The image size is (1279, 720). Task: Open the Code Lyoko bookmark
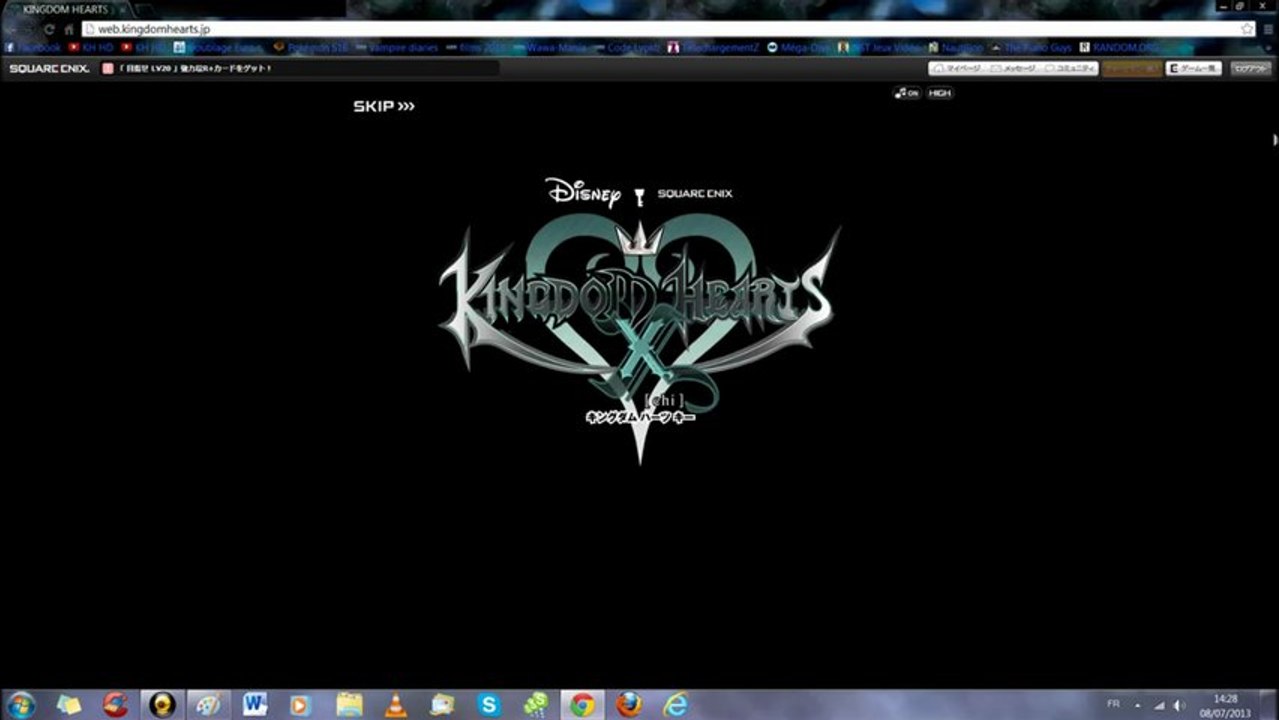626,47
